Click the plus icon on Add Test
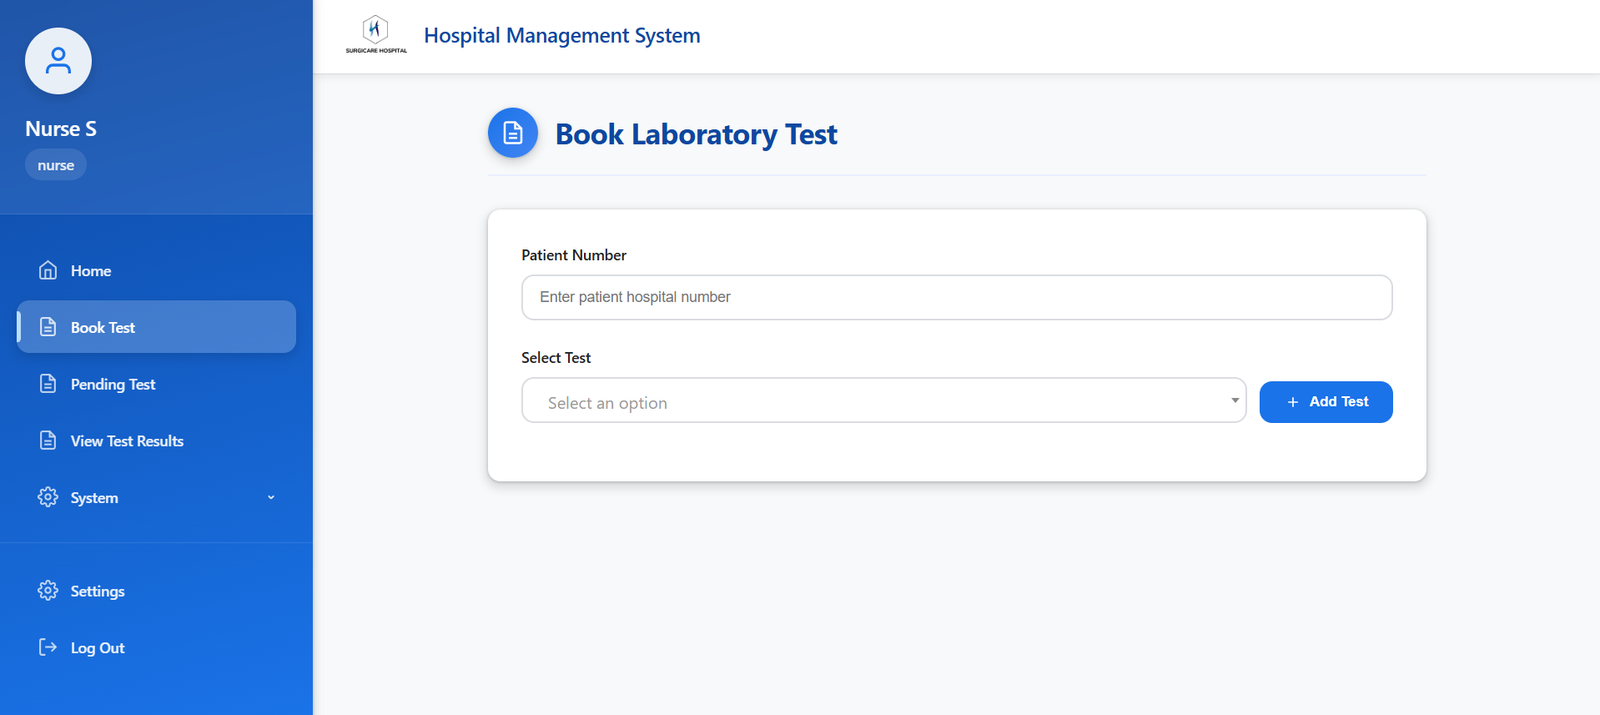Viewport: 1600px width, 715px height. tap(1293, 402)
